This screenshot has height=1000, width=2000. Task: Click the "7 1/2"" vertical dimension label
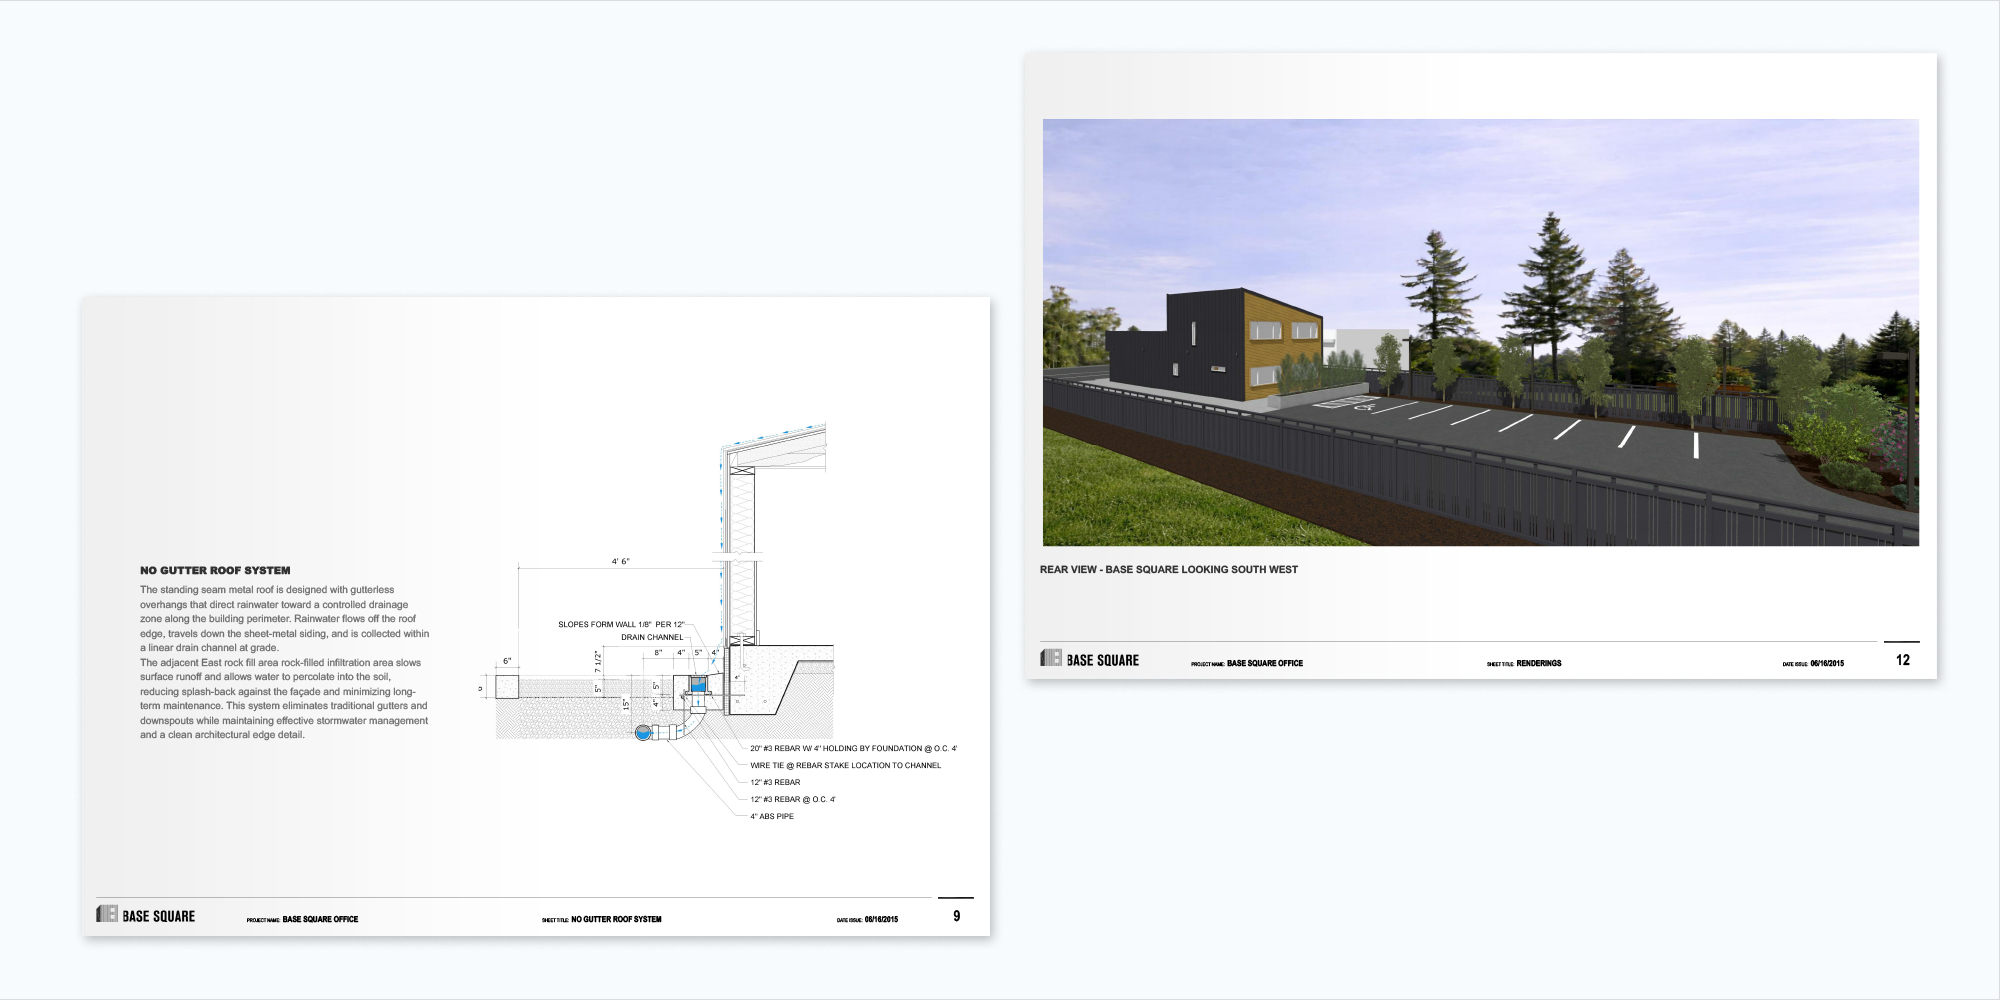[x=598, y=661]
